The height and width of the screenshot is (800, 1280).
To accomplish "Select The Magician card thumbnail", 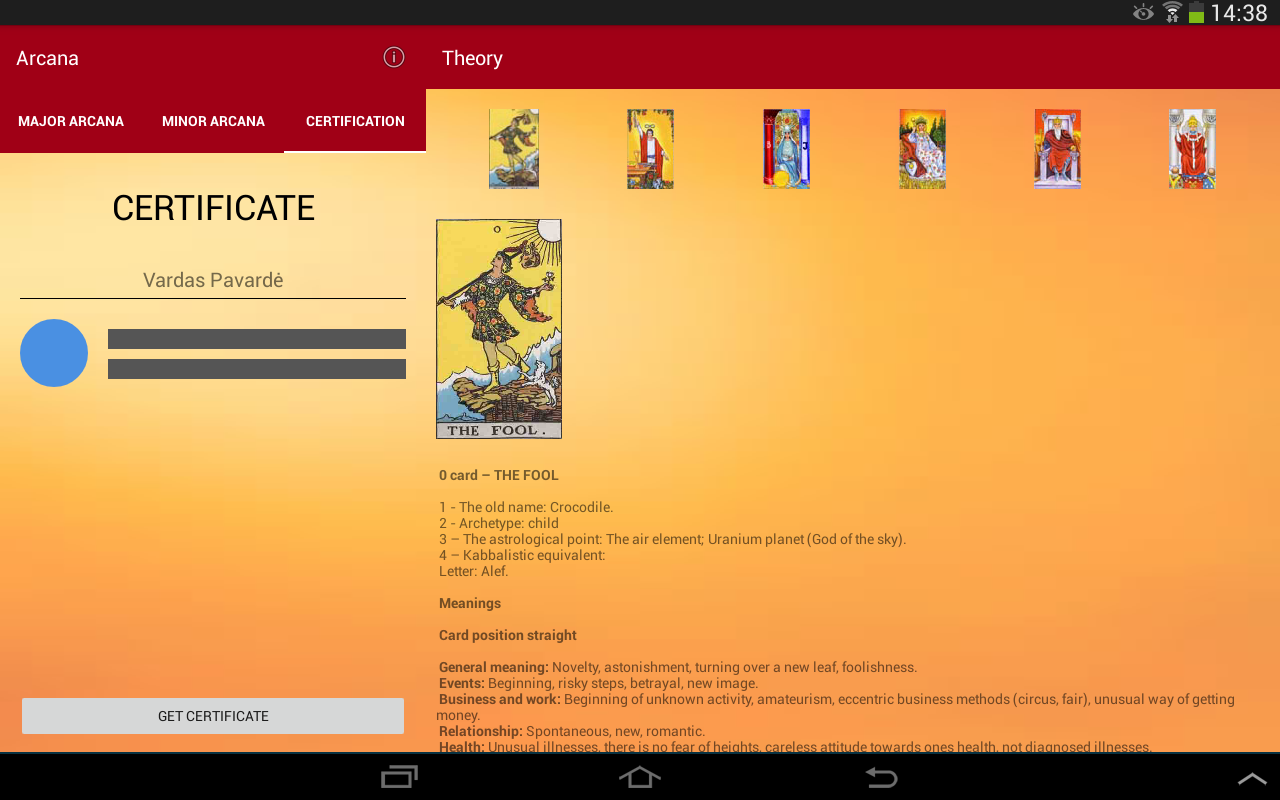I will (x=650, y=149).
